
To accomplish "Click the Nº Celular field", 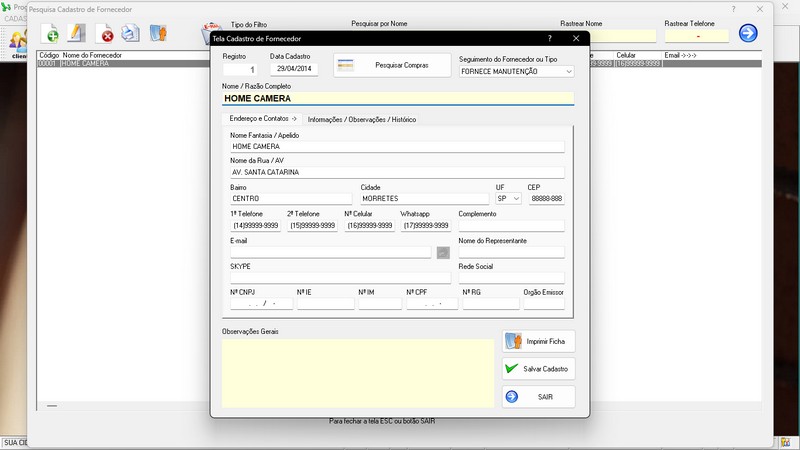I will point(369,226).
